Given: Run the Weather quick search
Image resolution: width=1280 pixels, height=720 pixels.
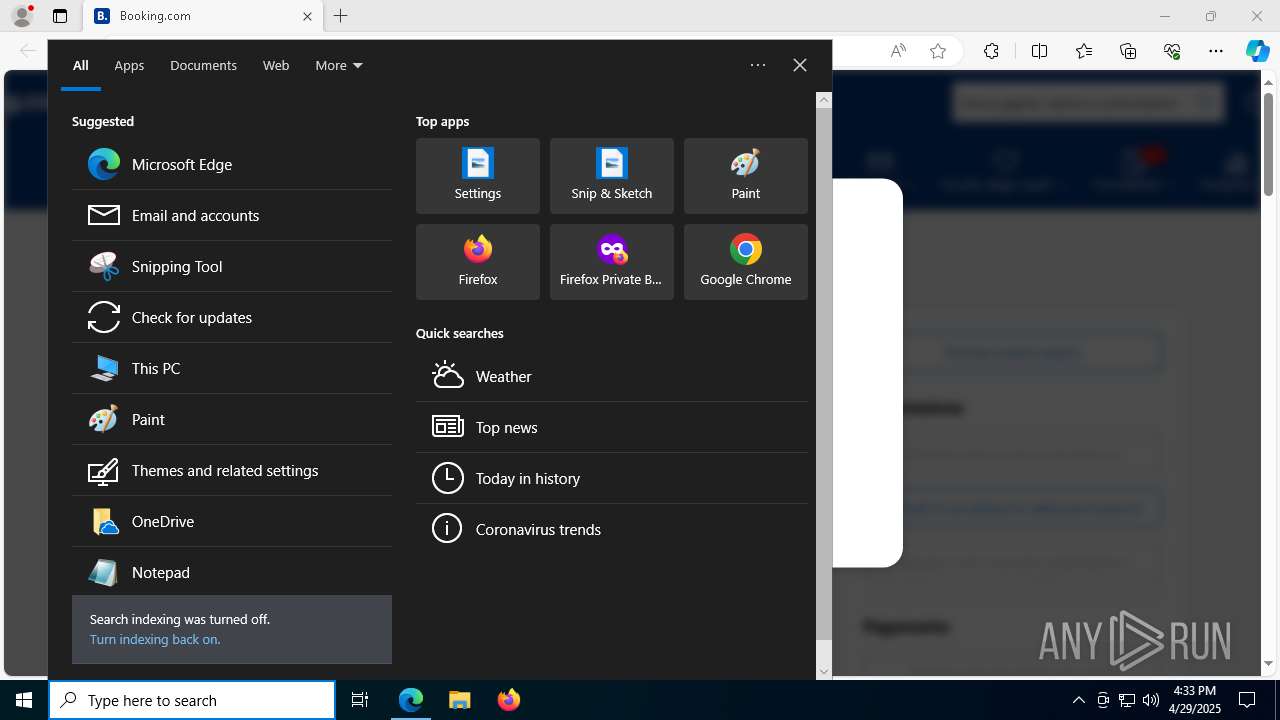Looking at the screenshot, I should (612, 376).
